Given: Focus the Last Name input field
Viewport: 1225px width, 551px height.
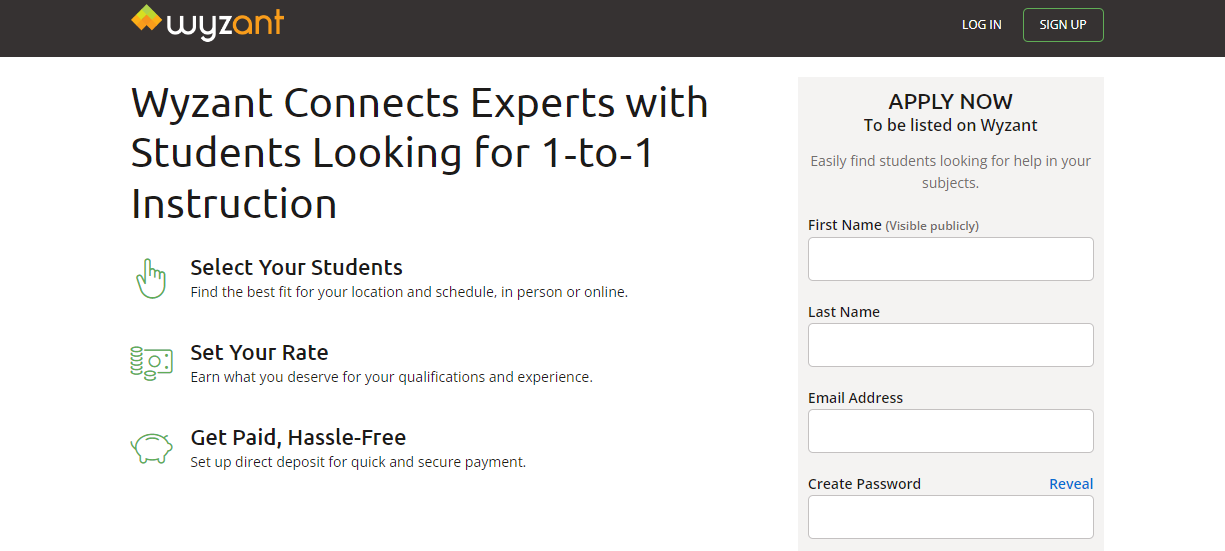Looking at the screenshot, I should 950,345.
